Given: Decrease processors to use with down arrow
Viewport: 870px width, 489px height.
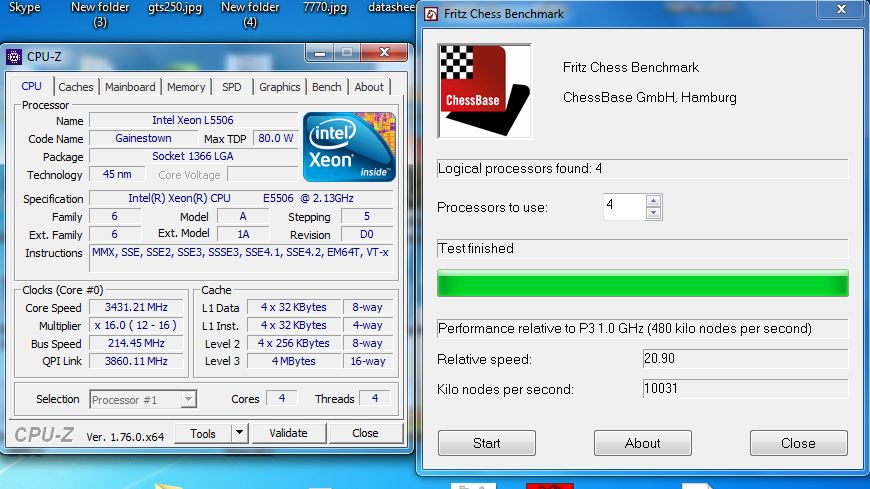Looking at the screenshot, I should 653,213.
